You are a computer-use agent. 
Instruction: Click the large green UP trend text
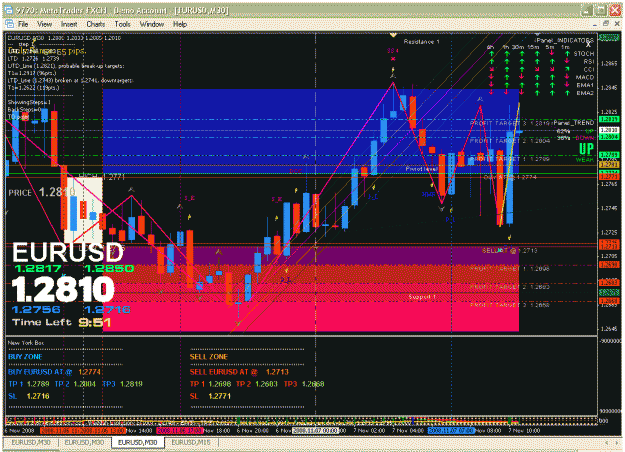point(586,149)
